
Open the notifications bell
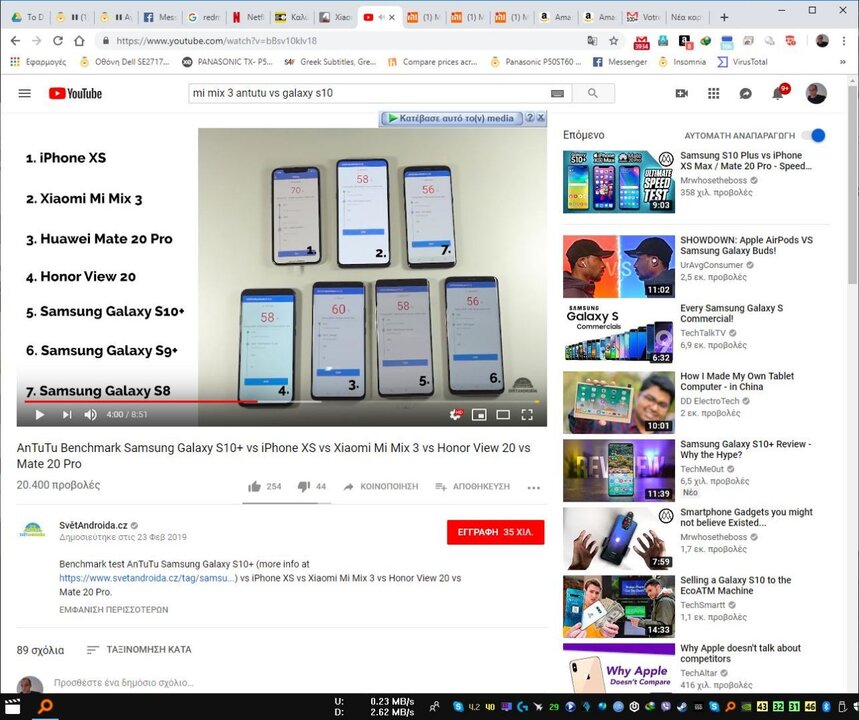click(x=778, y=94)
